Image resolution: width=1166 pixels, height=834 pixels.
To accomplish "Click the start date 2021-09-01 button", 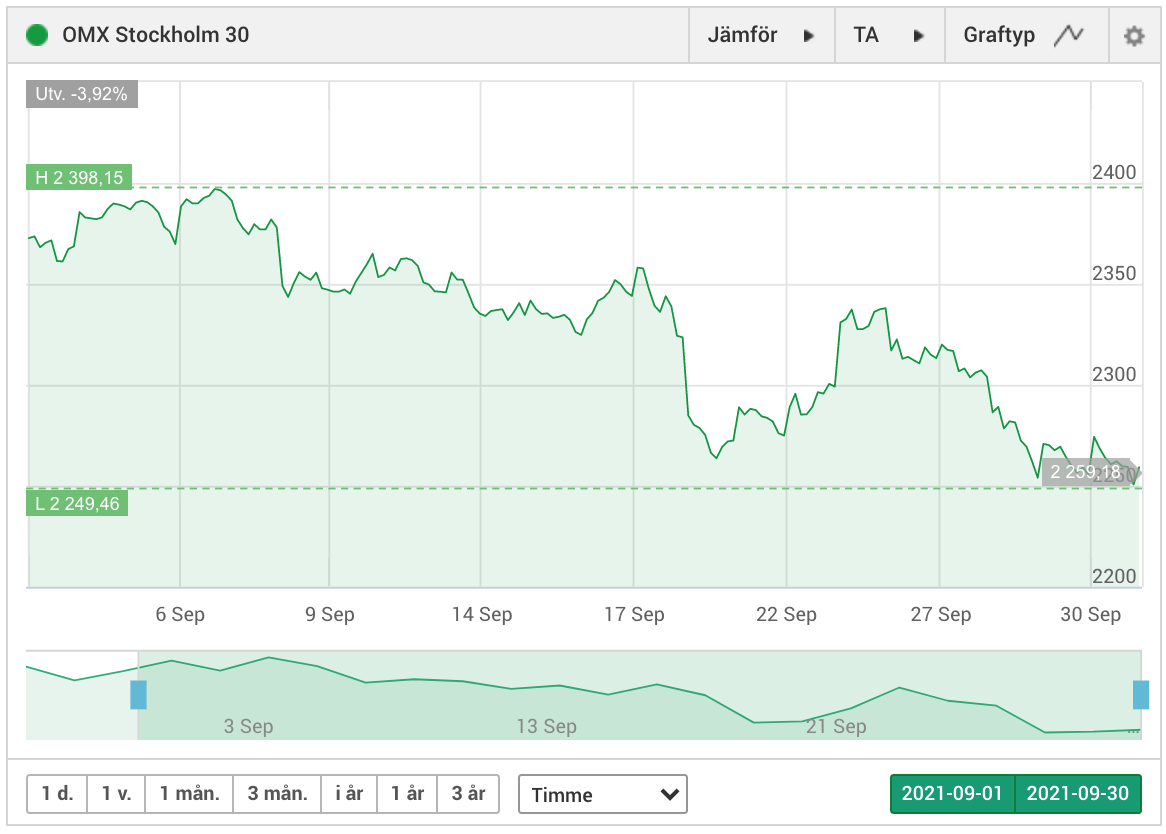I will tap(953, 794).
